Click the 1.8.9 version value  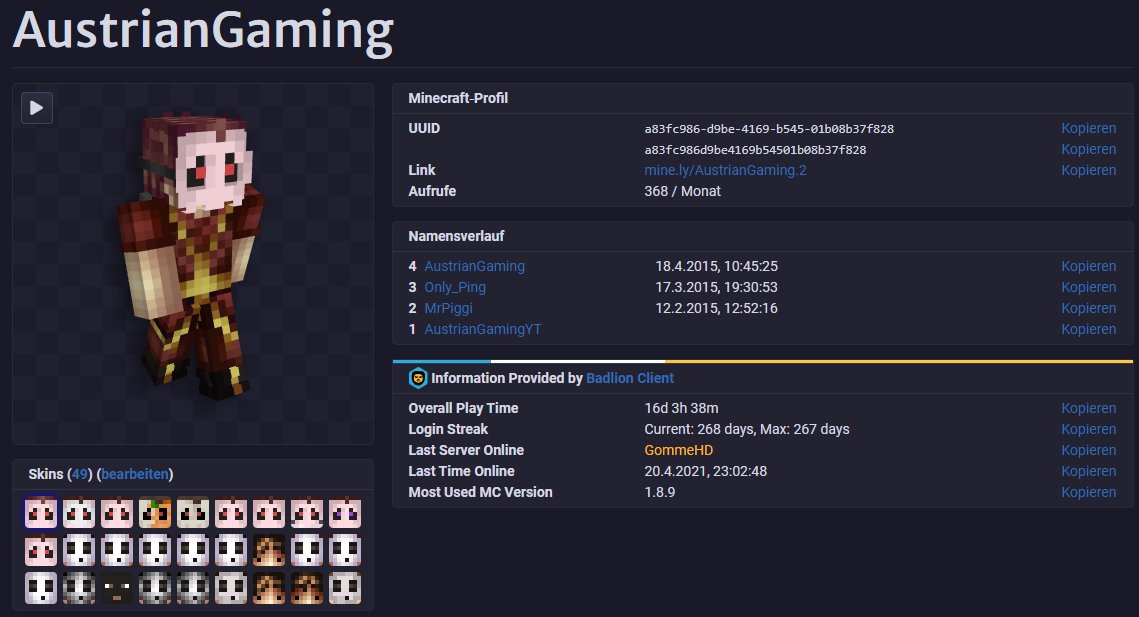pos(660,493)
